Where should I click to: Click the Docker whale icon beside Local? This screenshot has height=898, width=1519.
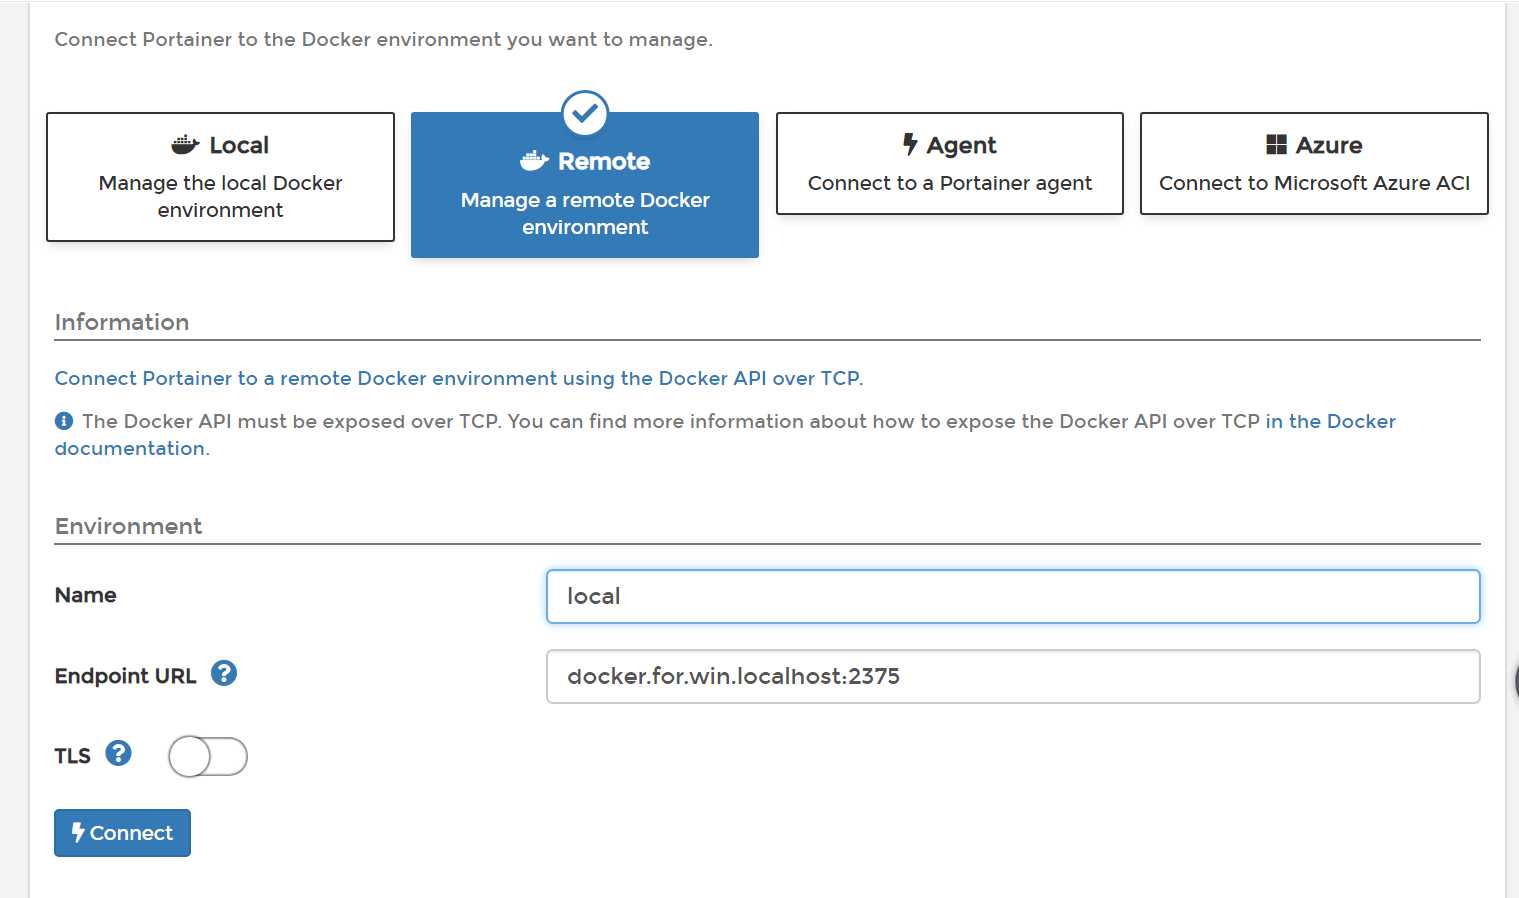185,145
